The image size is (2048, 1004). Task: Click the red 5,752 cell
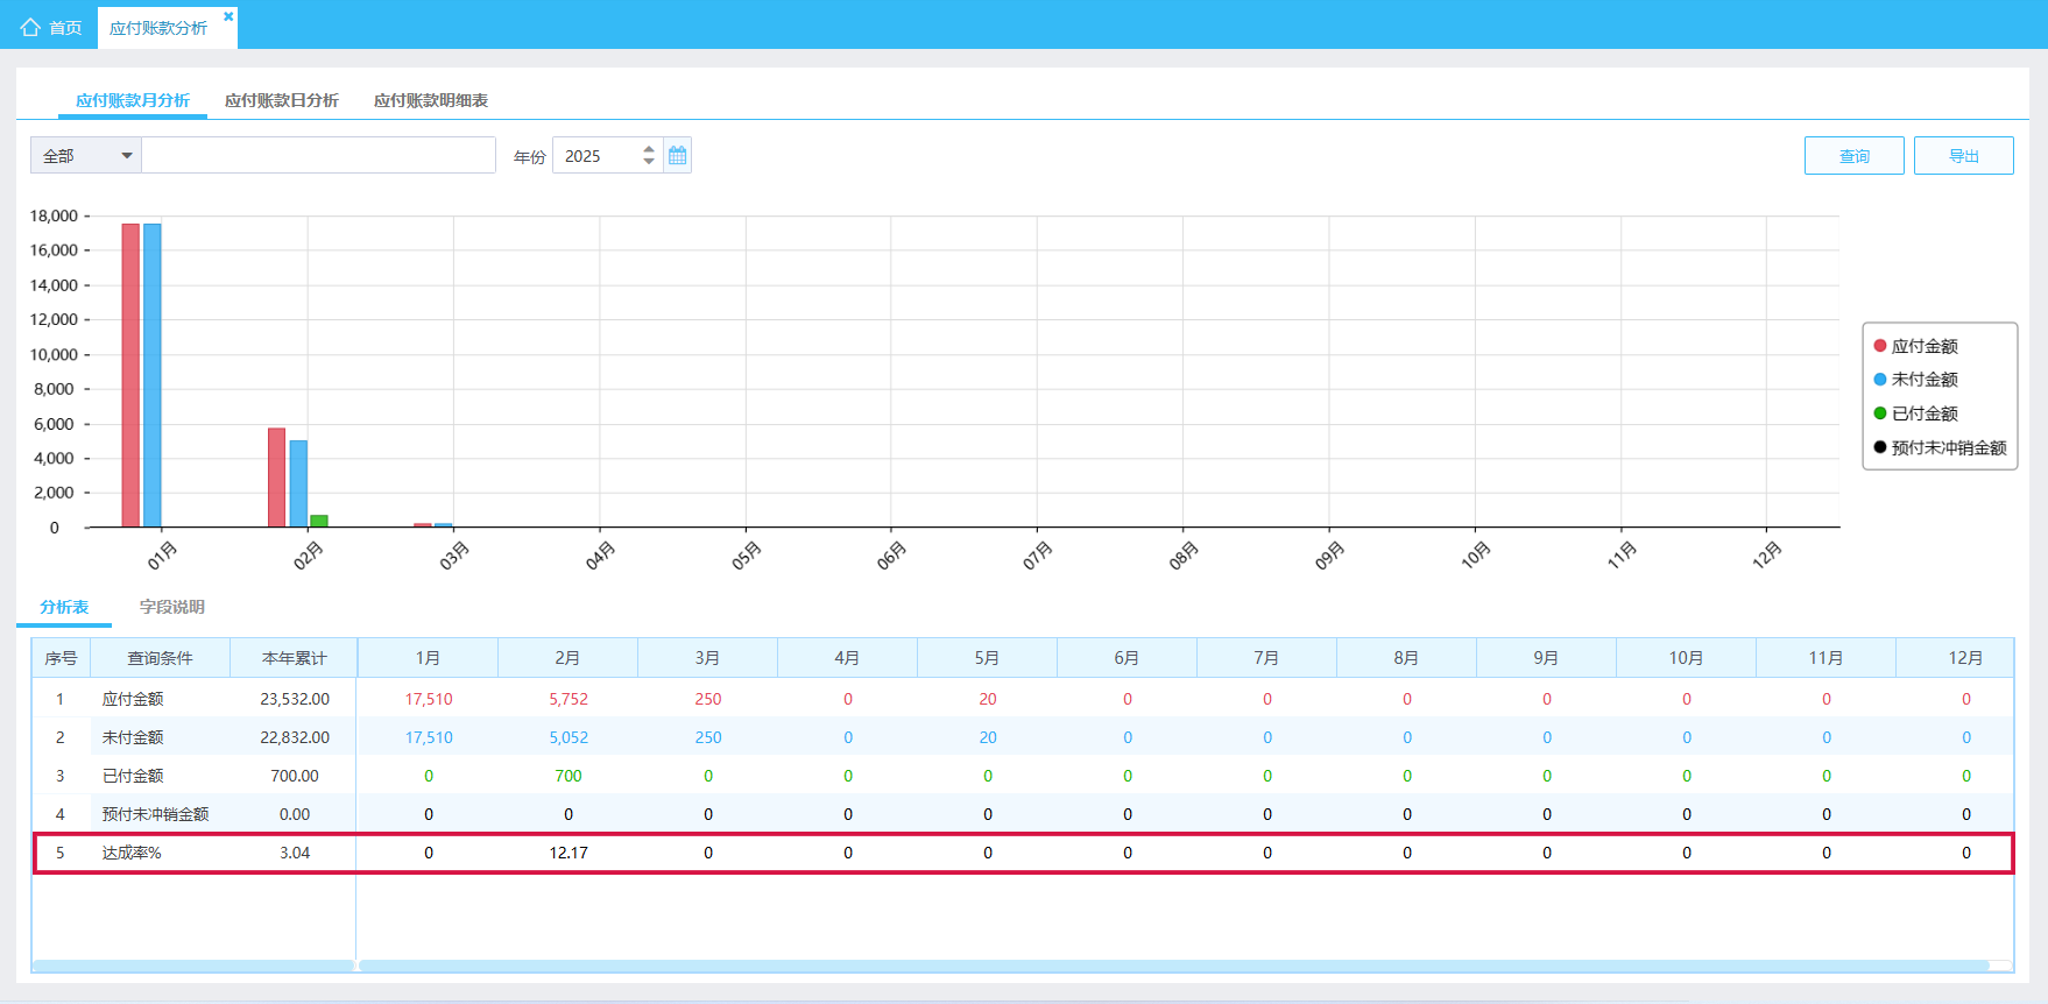568,699
